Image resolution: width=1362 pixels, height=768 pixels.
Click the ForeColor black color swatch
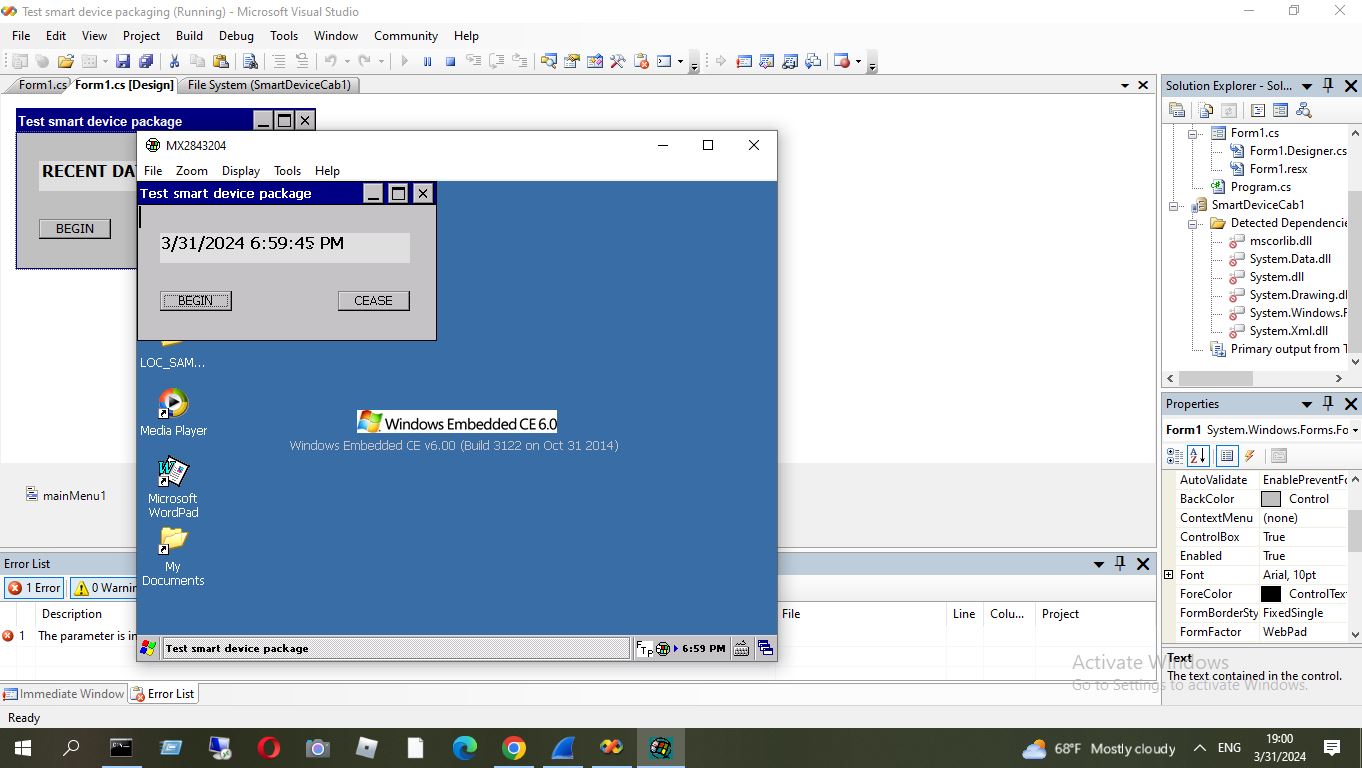[x=1271, y=594]
